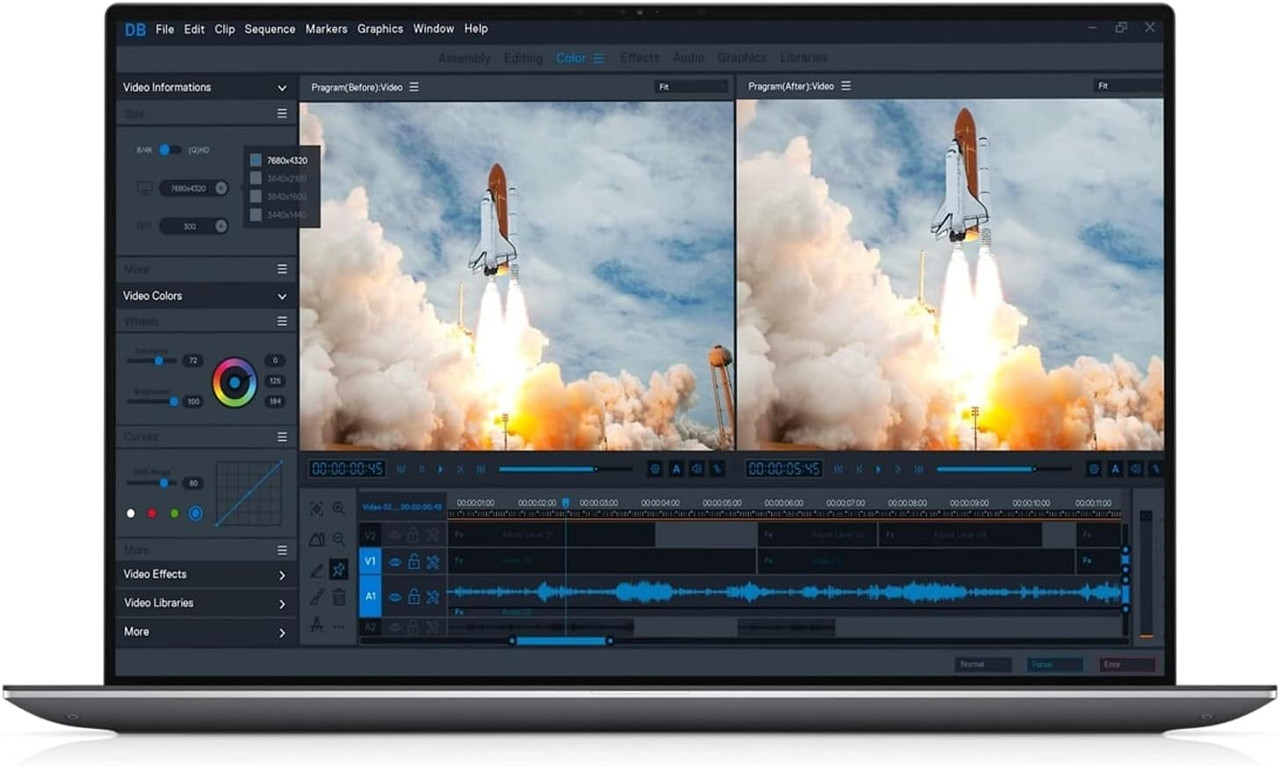1280x766 pixels.
Task: Collapse the Video Informations section
Action: pos(282,88)
